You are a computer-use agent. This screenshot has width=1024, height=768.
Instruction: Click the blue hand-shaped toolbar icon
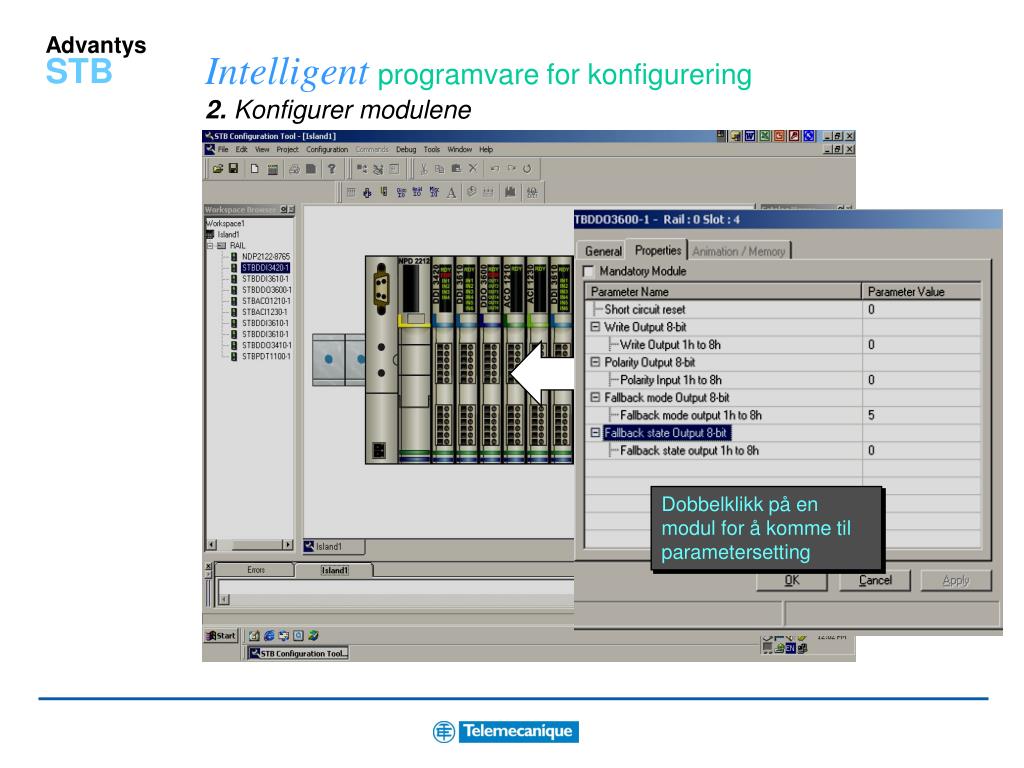[367, 192]
